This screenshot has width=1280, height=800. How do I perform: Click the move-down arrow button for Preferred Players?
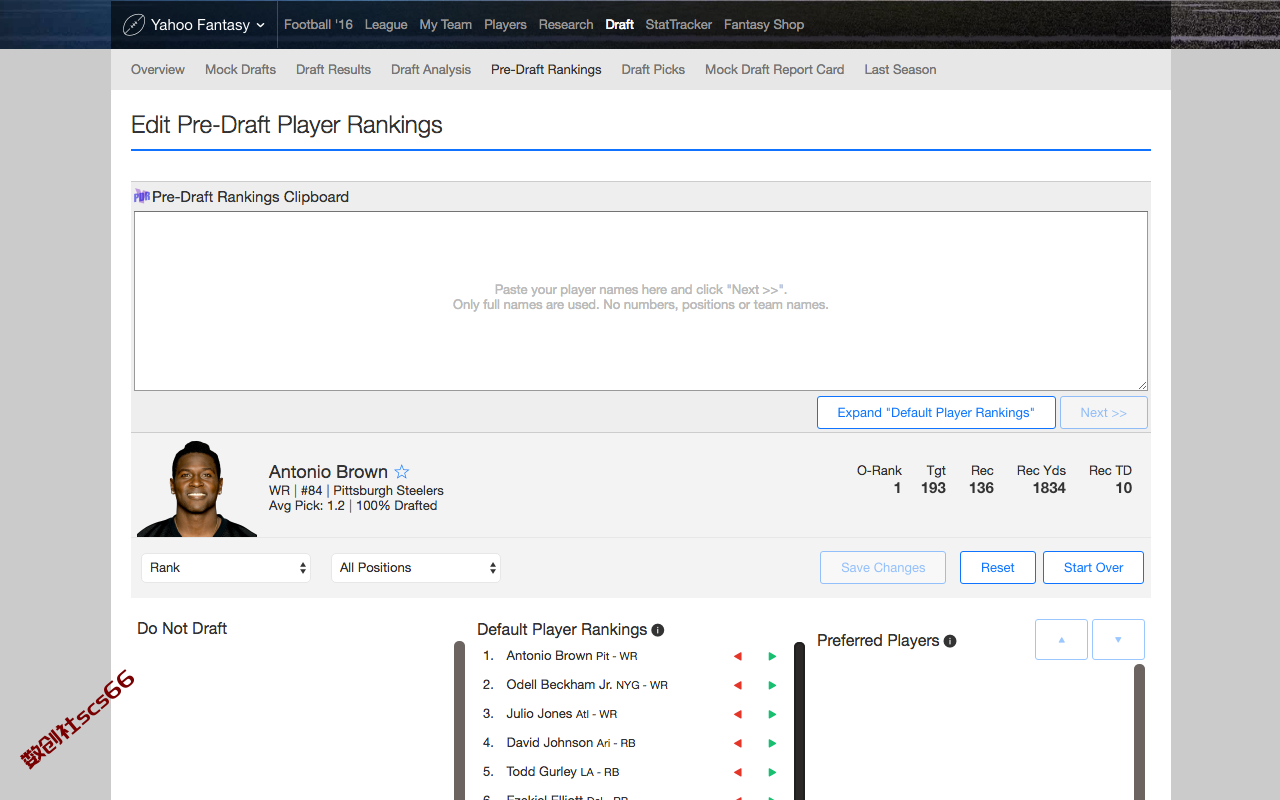pos(1118,639)
